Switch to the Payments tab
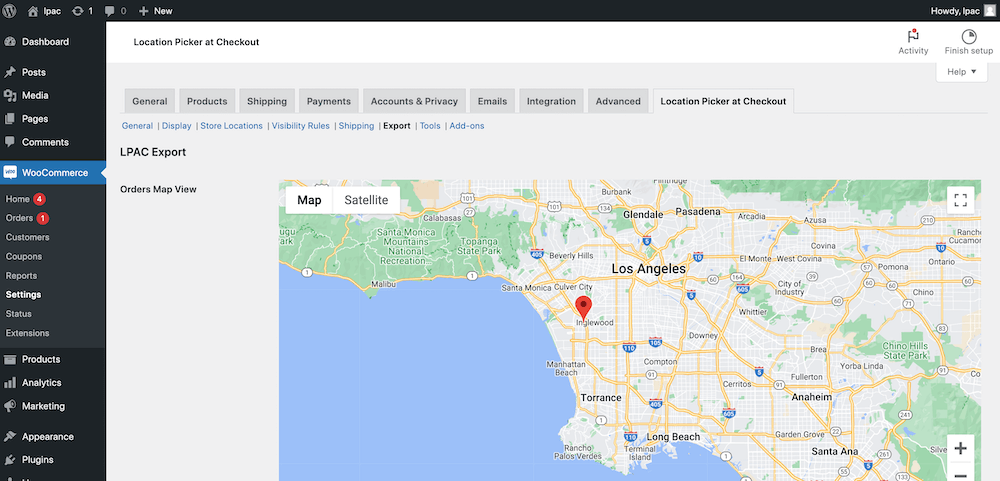The height and width of the screenshot is (481, 1000). tap(329, 101)
